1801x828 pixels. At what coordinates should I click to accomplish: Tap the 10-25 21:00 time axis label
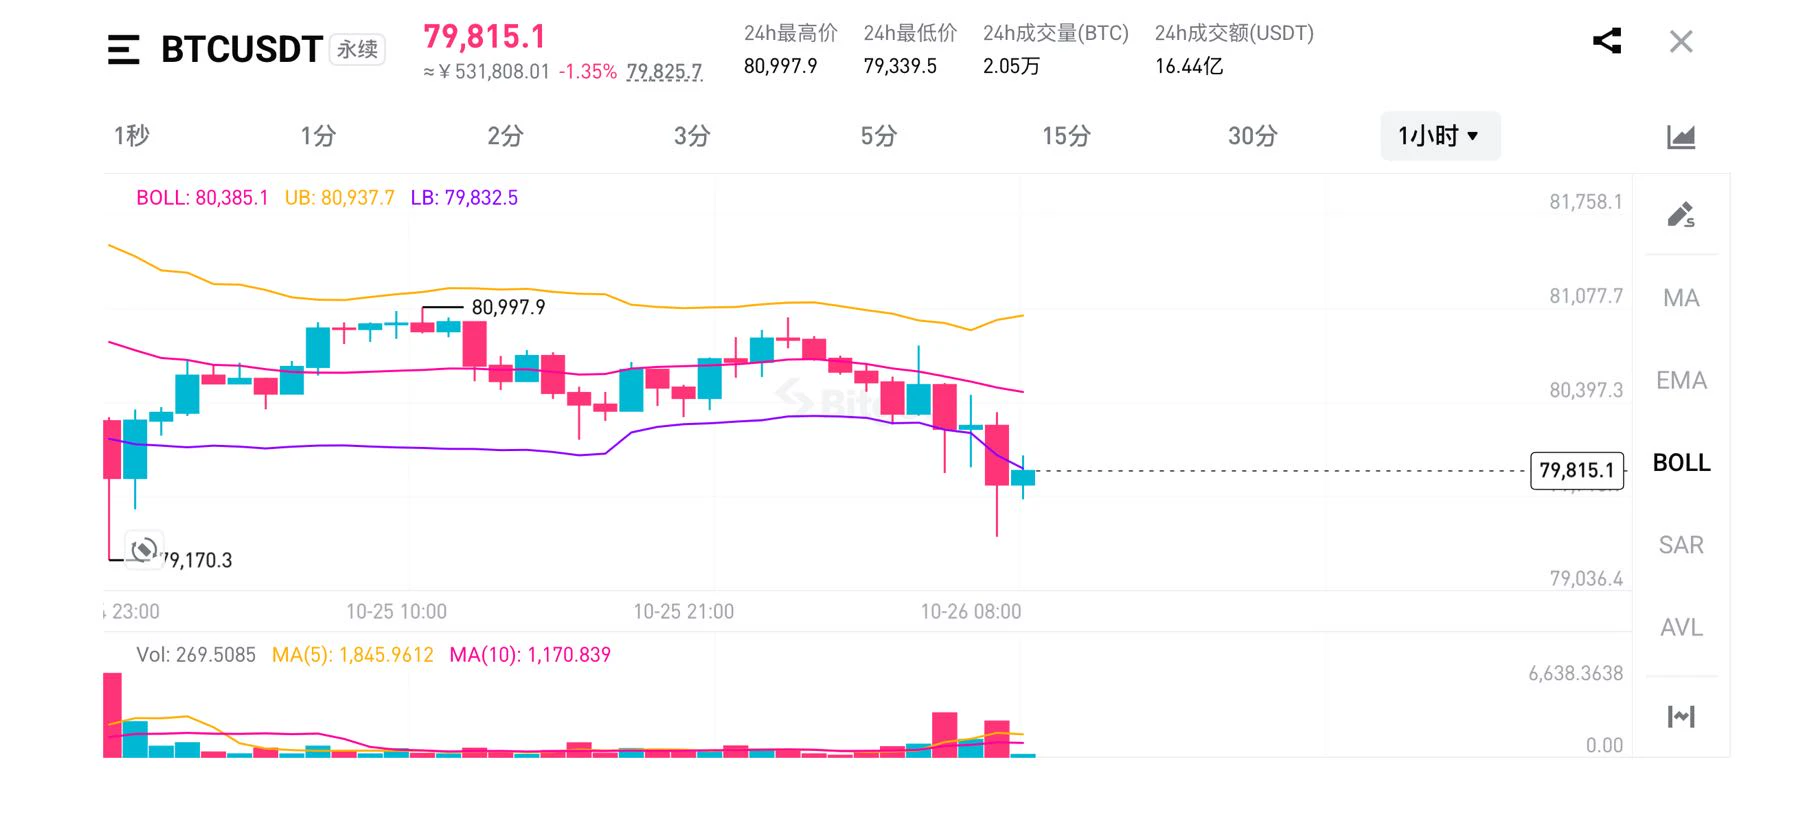(x=684, y=612)
